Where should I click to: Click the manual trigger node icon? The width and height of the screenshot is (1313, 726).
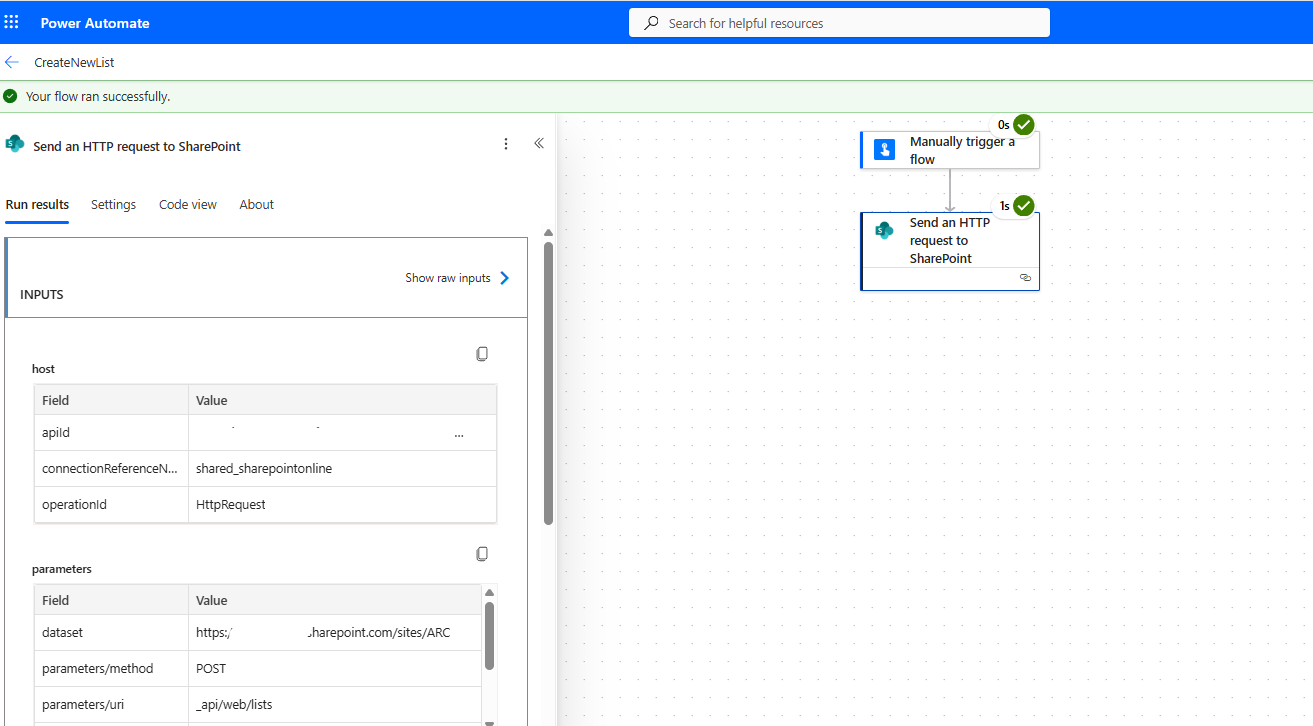click(x=884, y=150)
